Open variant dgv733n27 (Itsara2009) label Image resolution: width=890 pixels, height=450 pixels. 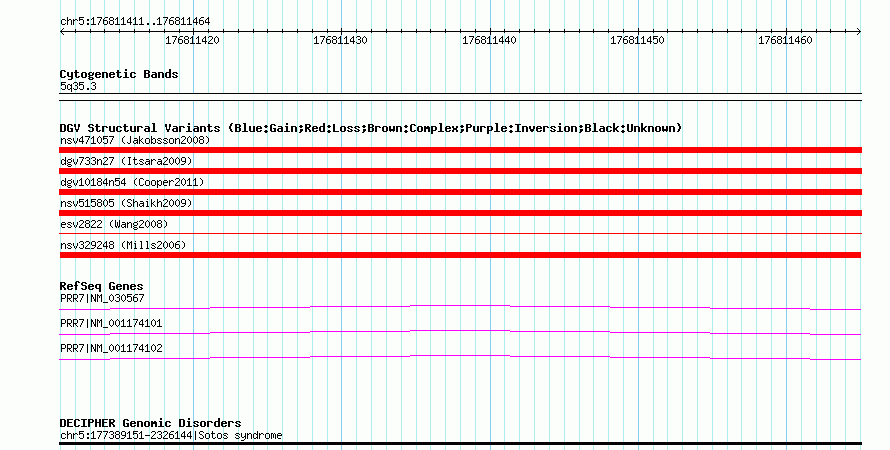(126, 161)
